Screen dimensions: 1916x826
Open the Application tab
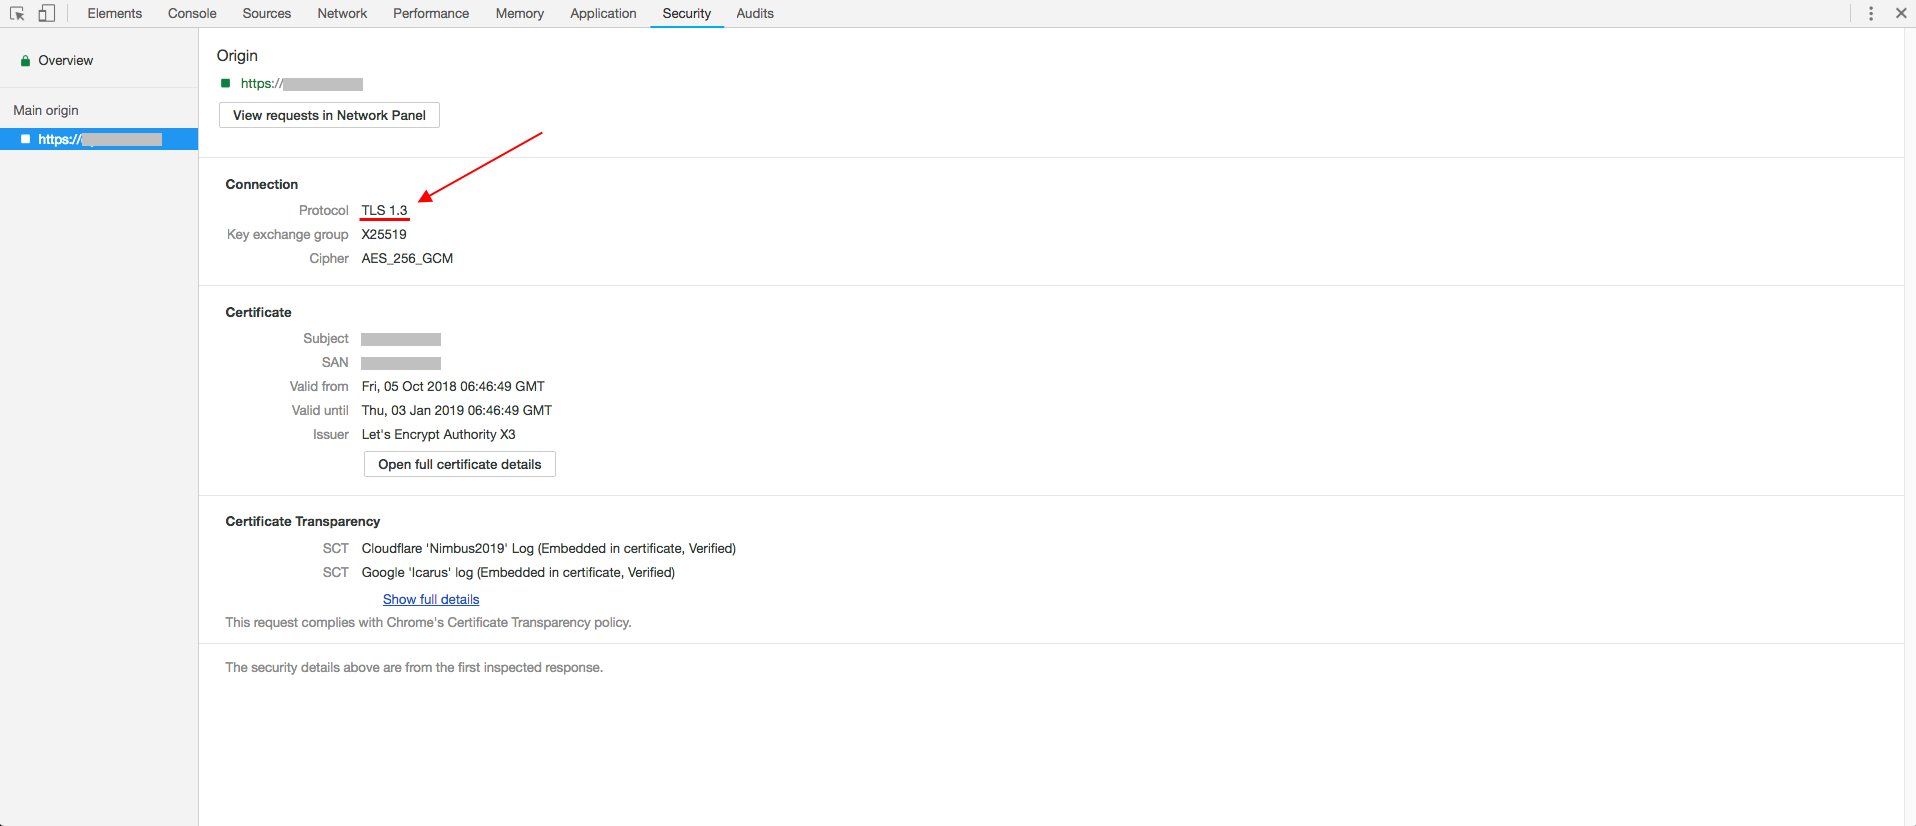tap(603, 13)
